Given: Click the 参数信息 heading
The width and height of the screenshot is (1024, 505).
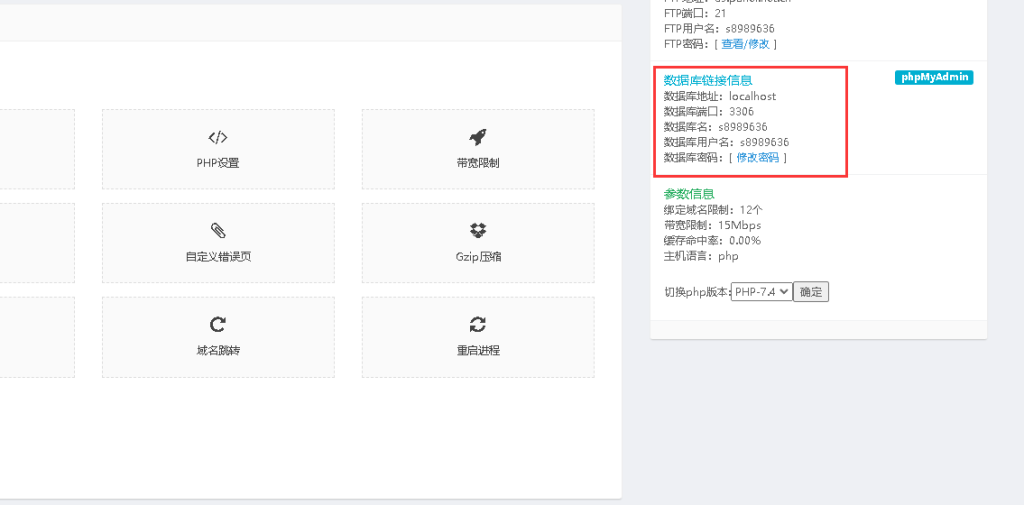Looking at the screenshot, I should coord(689,194).
